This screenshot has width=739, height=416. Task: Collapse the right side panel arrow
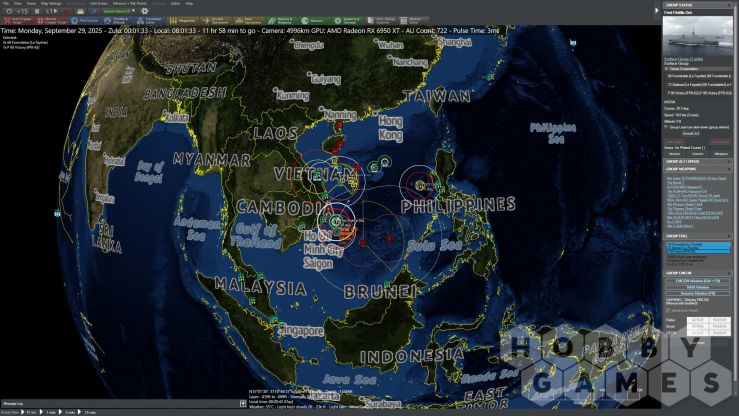[657, 10]
